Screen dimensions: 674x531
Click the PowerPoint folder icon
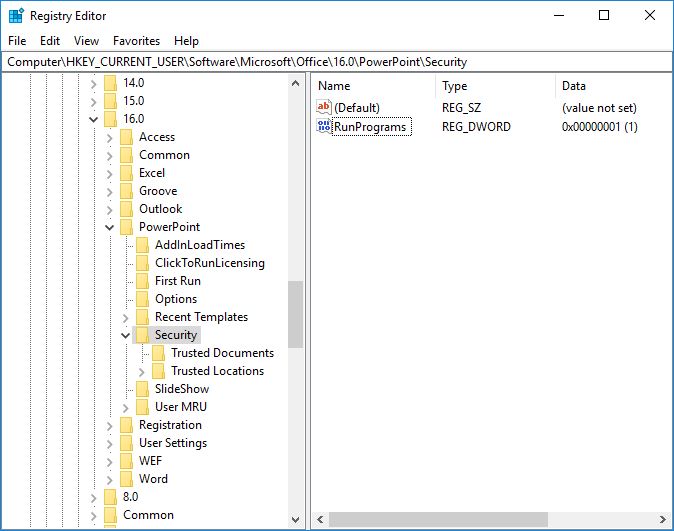[126, 227]
